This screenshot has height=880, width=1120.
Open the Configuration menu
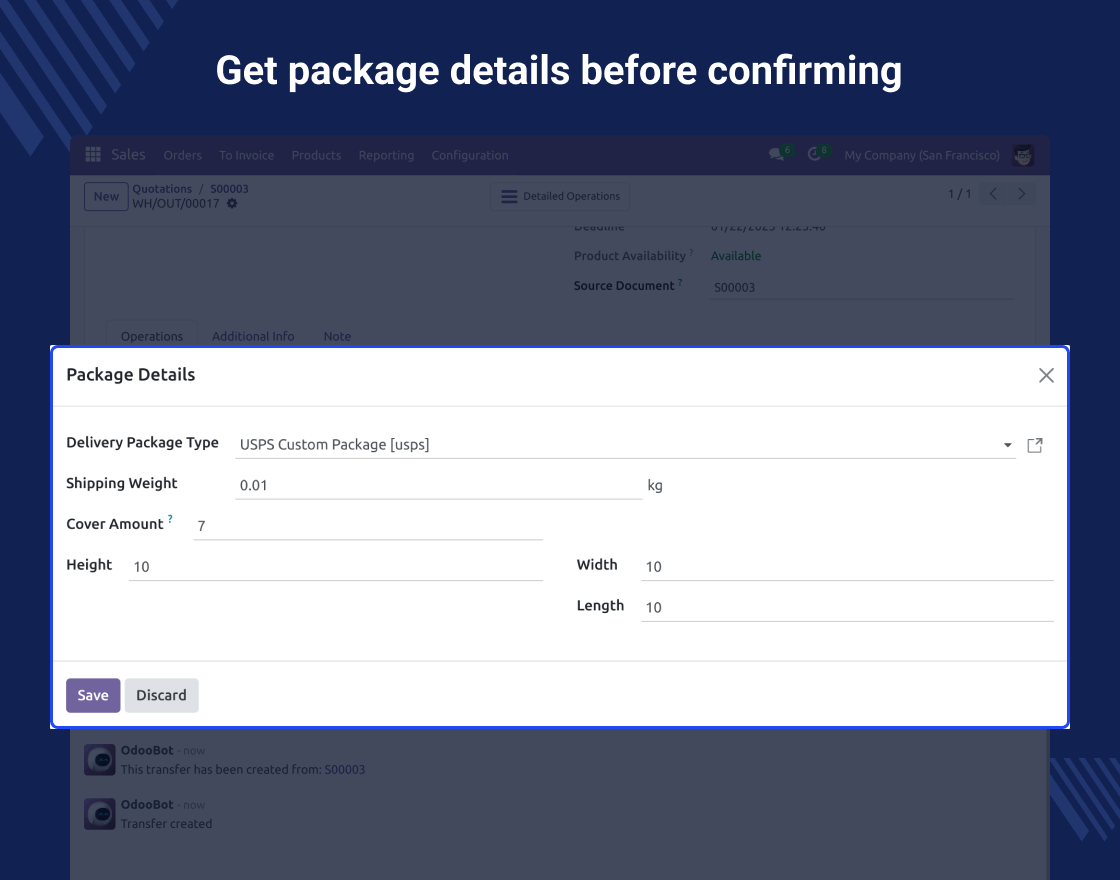[470, 155]
